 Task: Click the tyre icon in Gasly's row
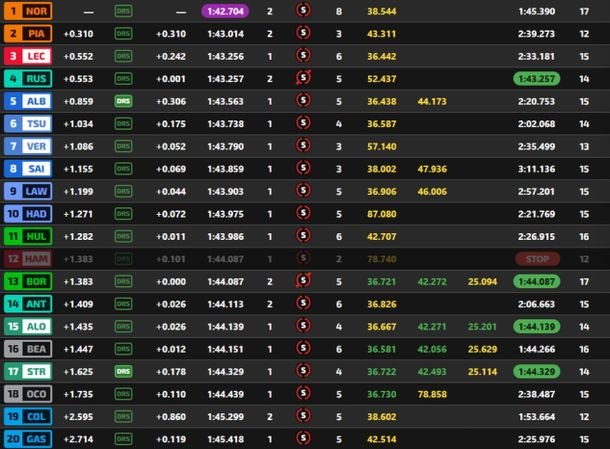coord(304,438)
